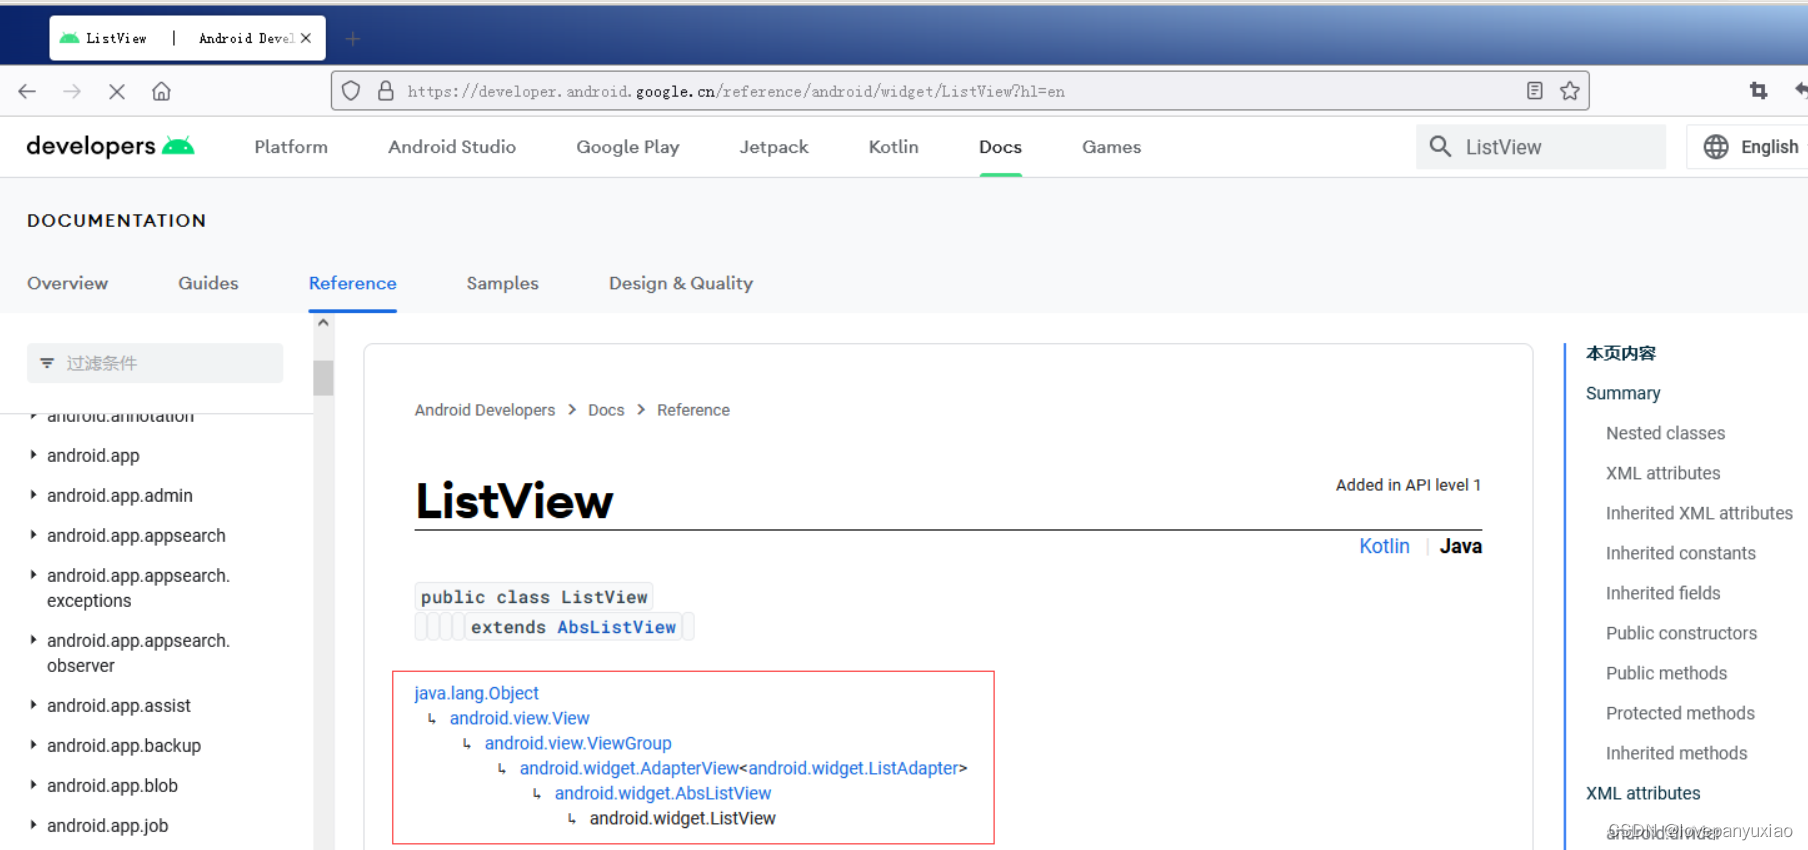This screenshot has width=1808, height=850.
Task: Expand android.app.appsearch.observer arrow
Action: pos(33,640)
